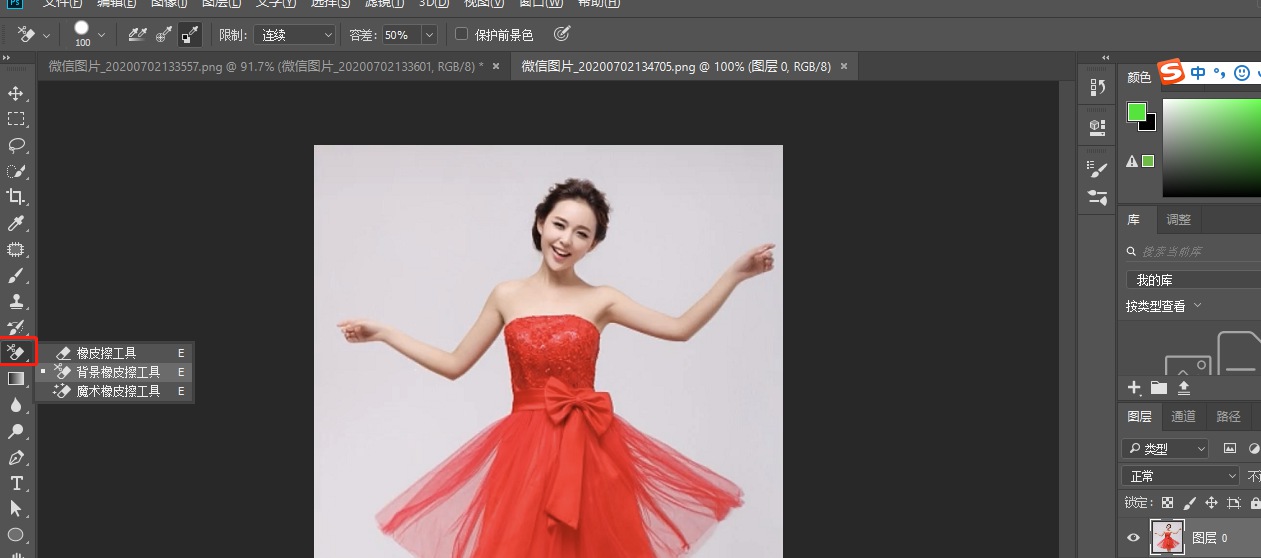Select the Lasso tool
Image resolution: width=1261 pixels, height=558 pixels.
[16, 145]
